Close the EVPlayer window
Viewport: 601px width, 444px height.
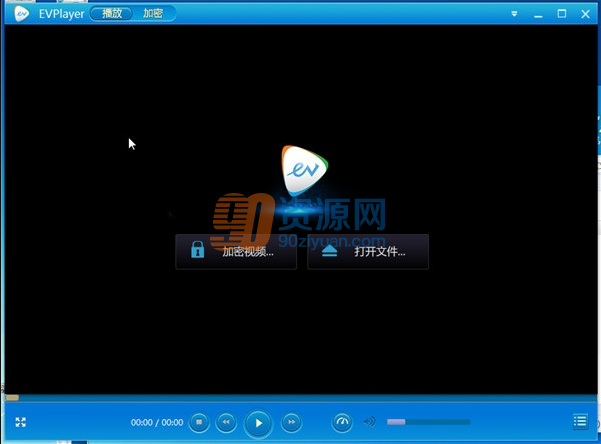click(x=585, y=14)
